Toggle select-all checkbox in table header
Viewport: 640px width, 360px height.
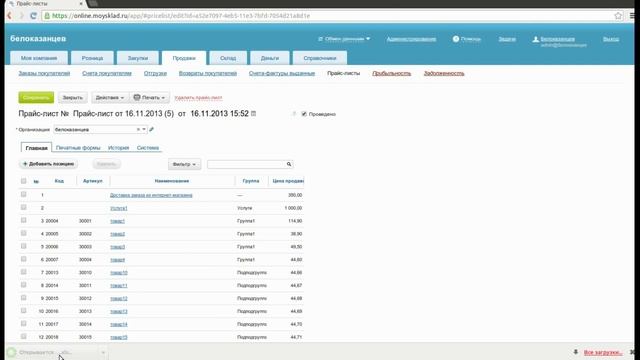(x=24, y=181)
